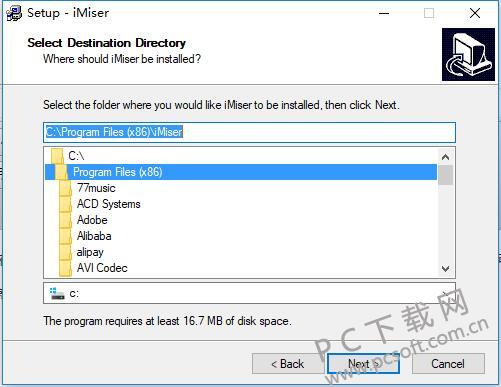Click the destination path input field

(x=249, y=132)
